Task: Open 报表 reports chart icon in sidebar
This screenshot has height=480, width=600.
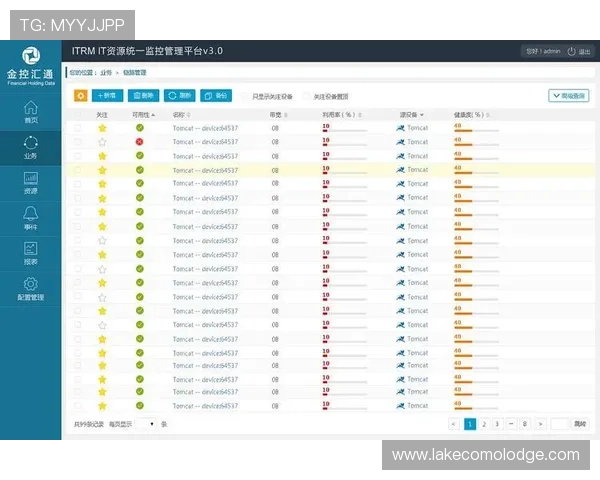Action: (x=30, y=251)
